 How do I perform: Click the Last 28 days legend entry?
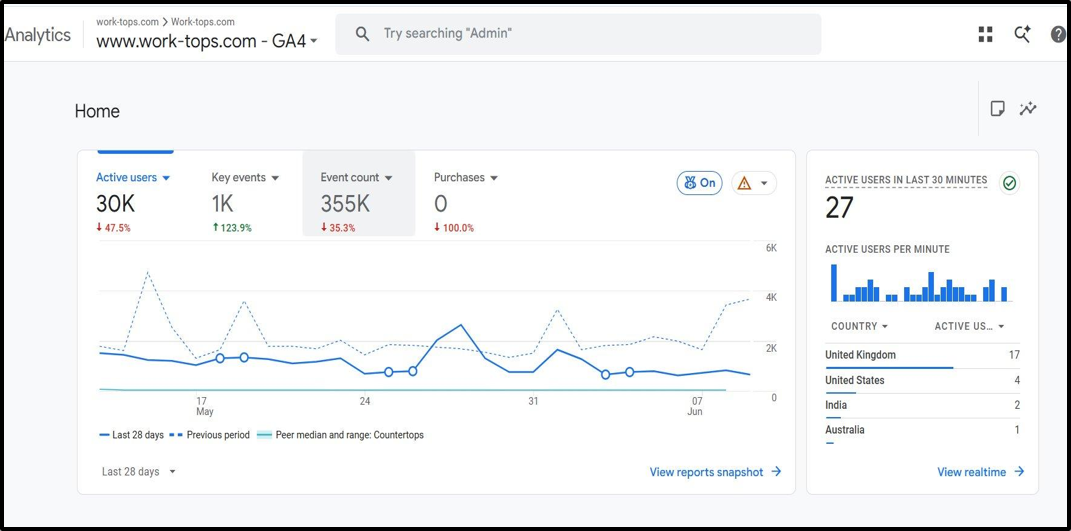tap(131, 435)
